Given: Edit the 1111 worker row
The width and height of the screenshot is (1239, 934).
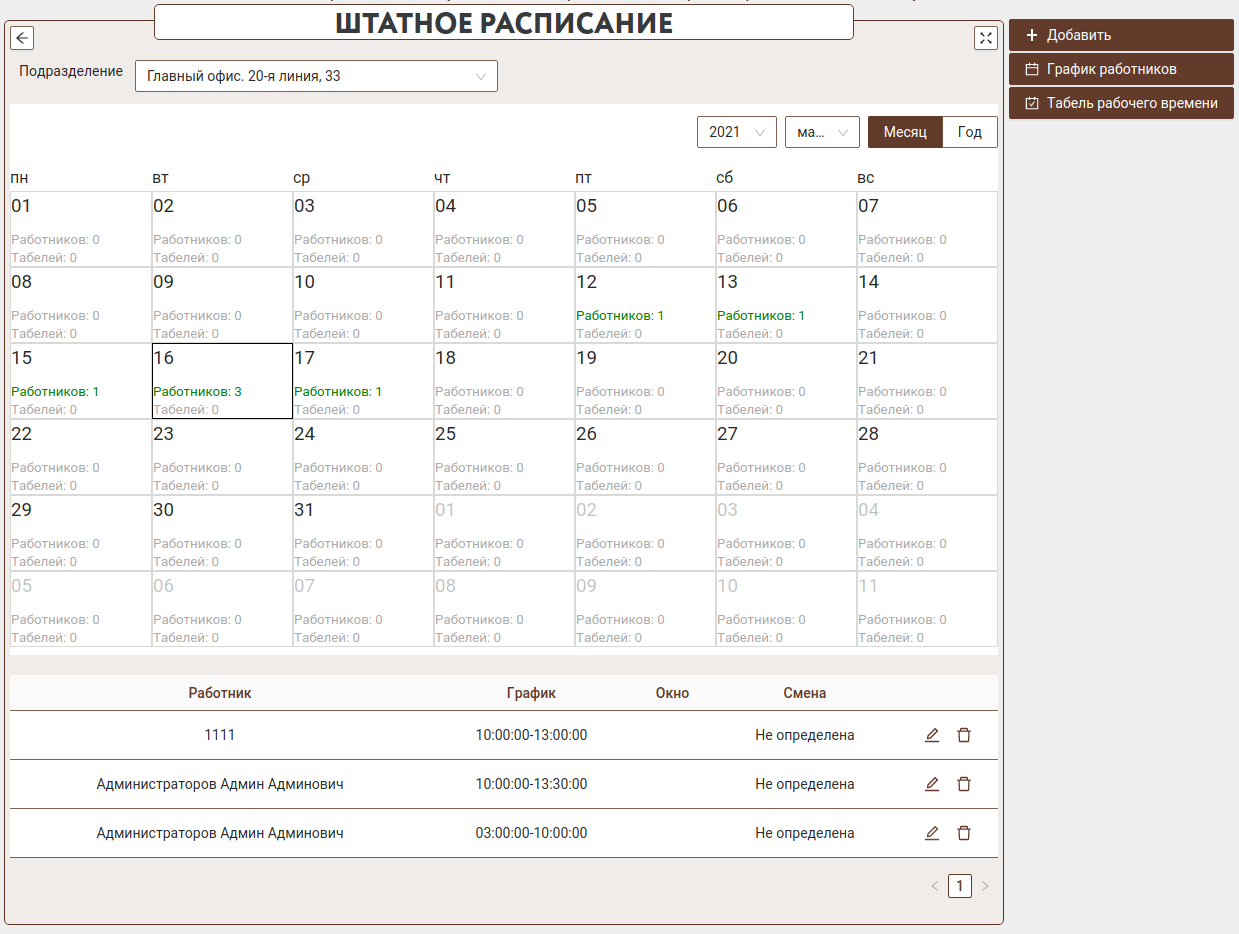Looking at the screenshot, I should coord(932,735).
